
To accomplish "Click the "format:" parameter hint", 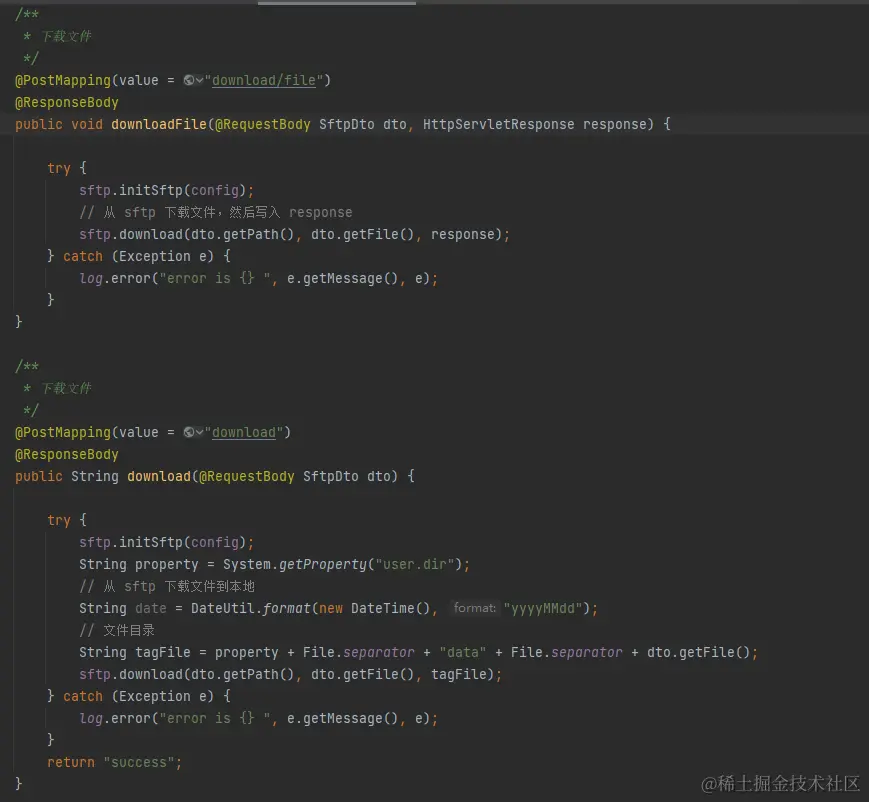I will pos(475,608).
